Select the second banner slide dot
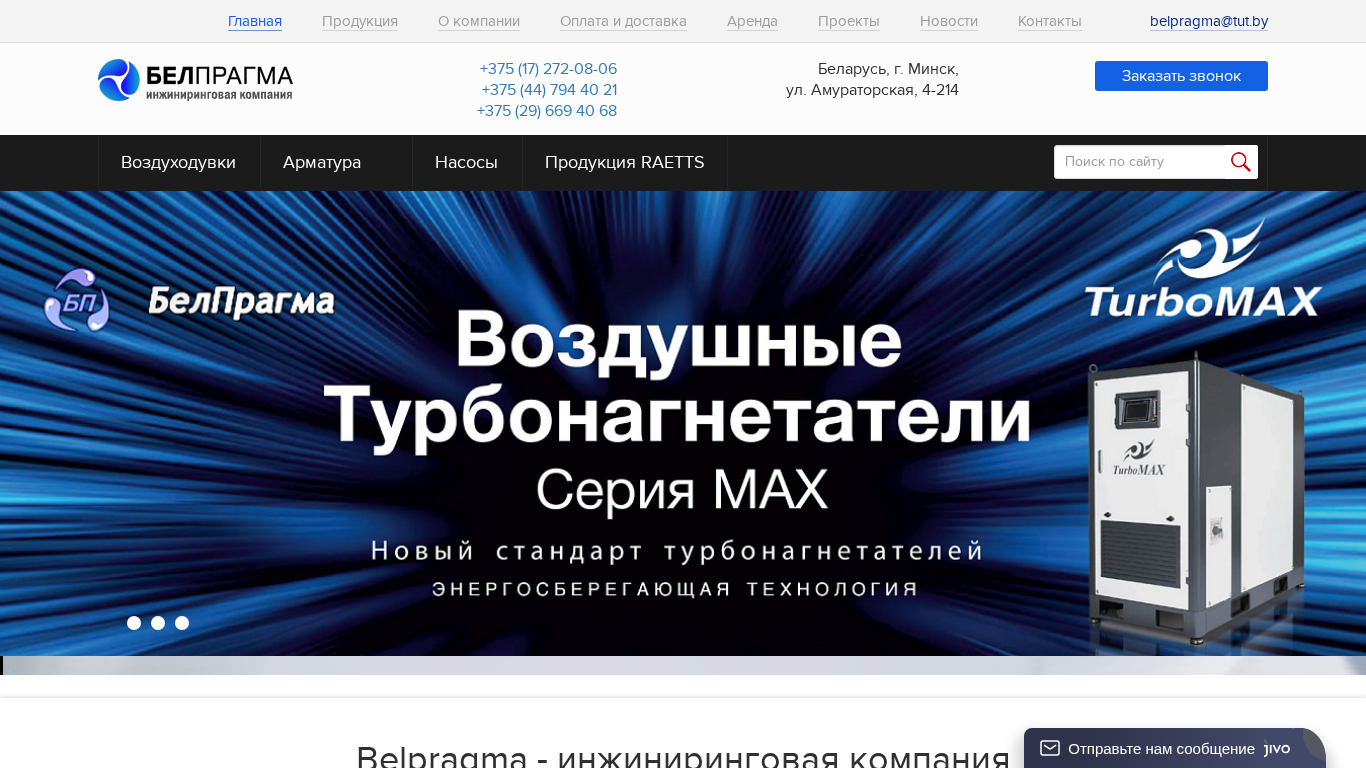 point(158,623)
